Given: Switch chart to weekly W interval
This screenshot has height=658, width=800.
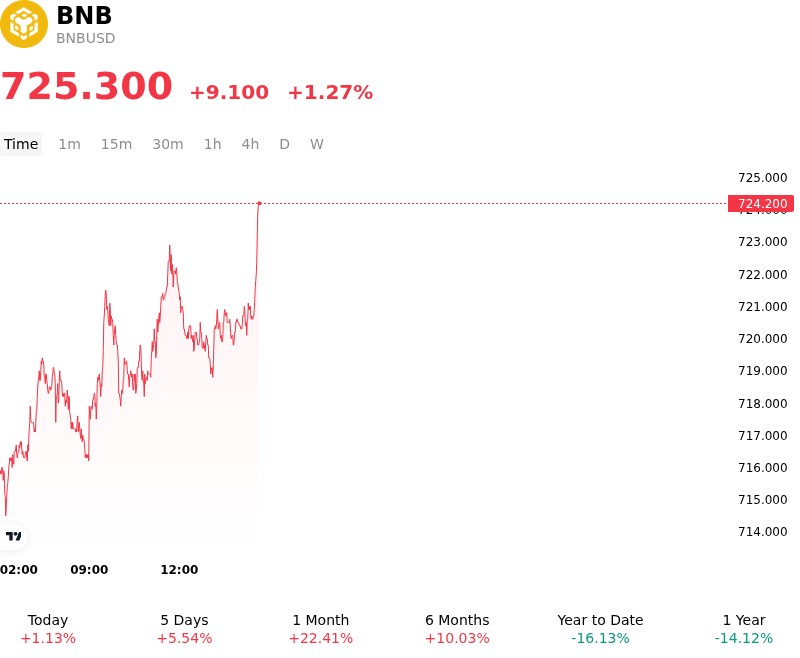Looking at the screenshot, I should [x=317, y=144].
